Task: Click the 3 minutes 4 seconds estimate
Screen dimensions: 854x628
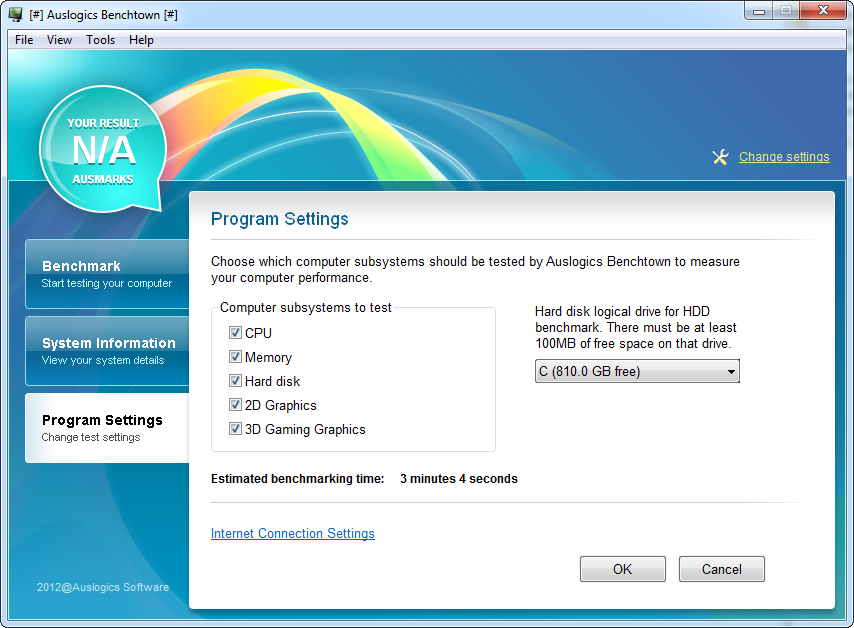Action: tap(459, 479)
